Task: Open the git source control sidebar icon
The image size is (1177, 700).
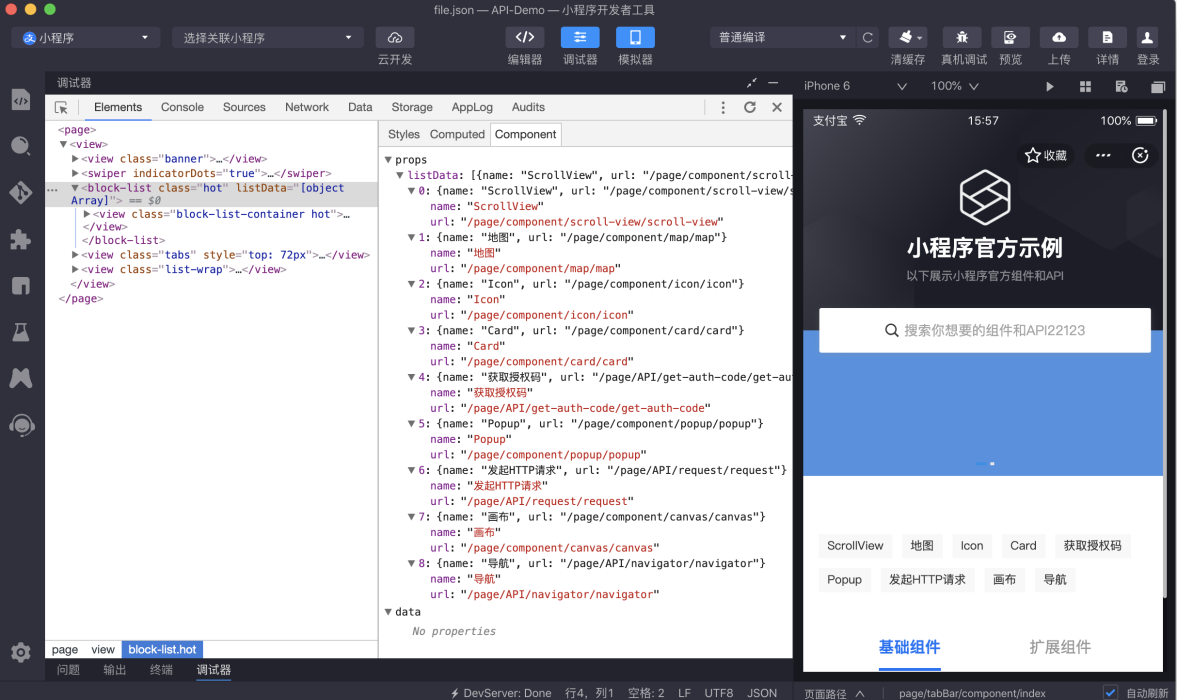Action: point(21,193)
